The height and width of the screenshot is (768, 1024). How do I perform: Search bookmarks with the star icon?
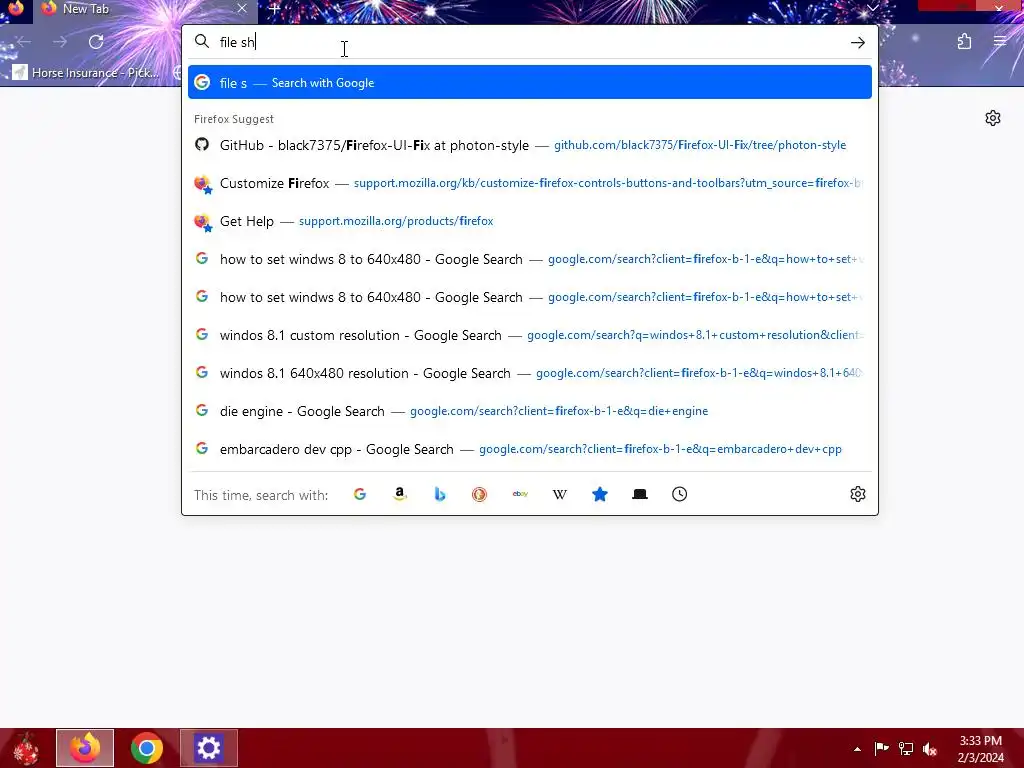click(600, 494)
